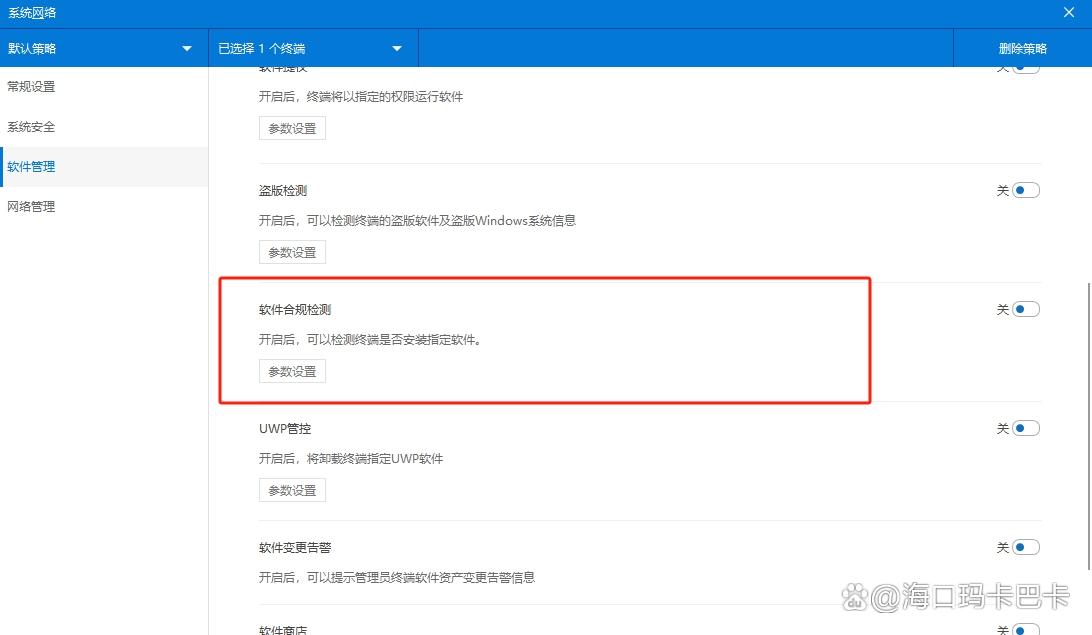Screen dimensions: 1092x635
Task: Open the 软件合规检测 参数设置 dialog
Action: 291,370
